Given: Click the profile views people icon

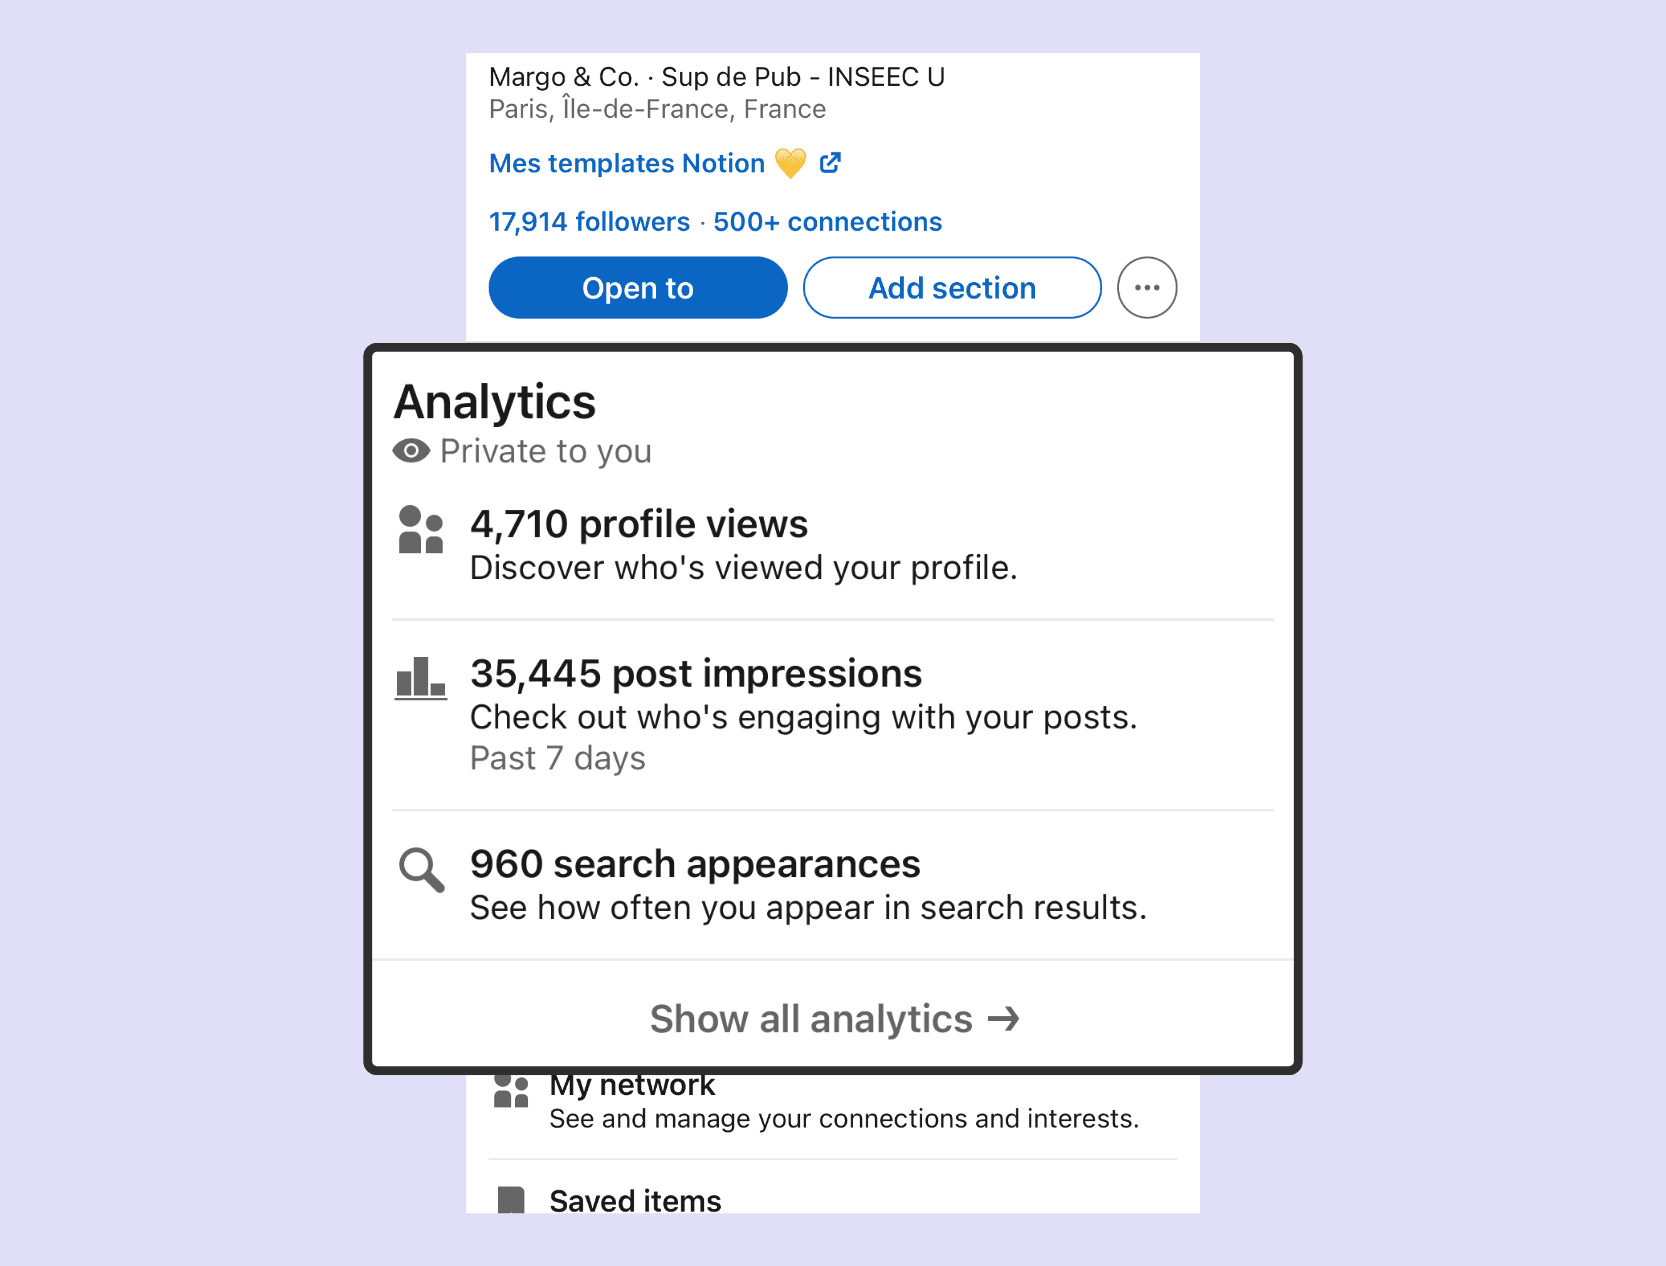Looking at the screenshot, I should coord(420,529).
